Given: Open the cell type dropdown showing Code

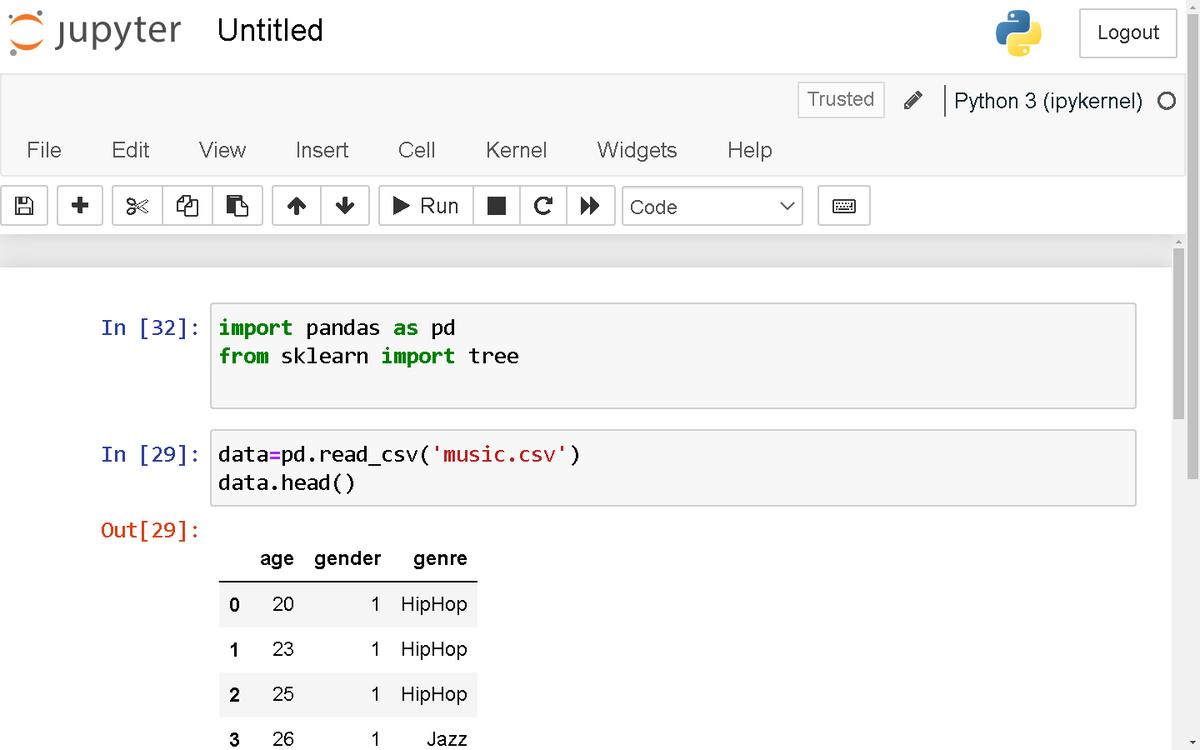Looking at the screenshot, I should pos(712,206).
